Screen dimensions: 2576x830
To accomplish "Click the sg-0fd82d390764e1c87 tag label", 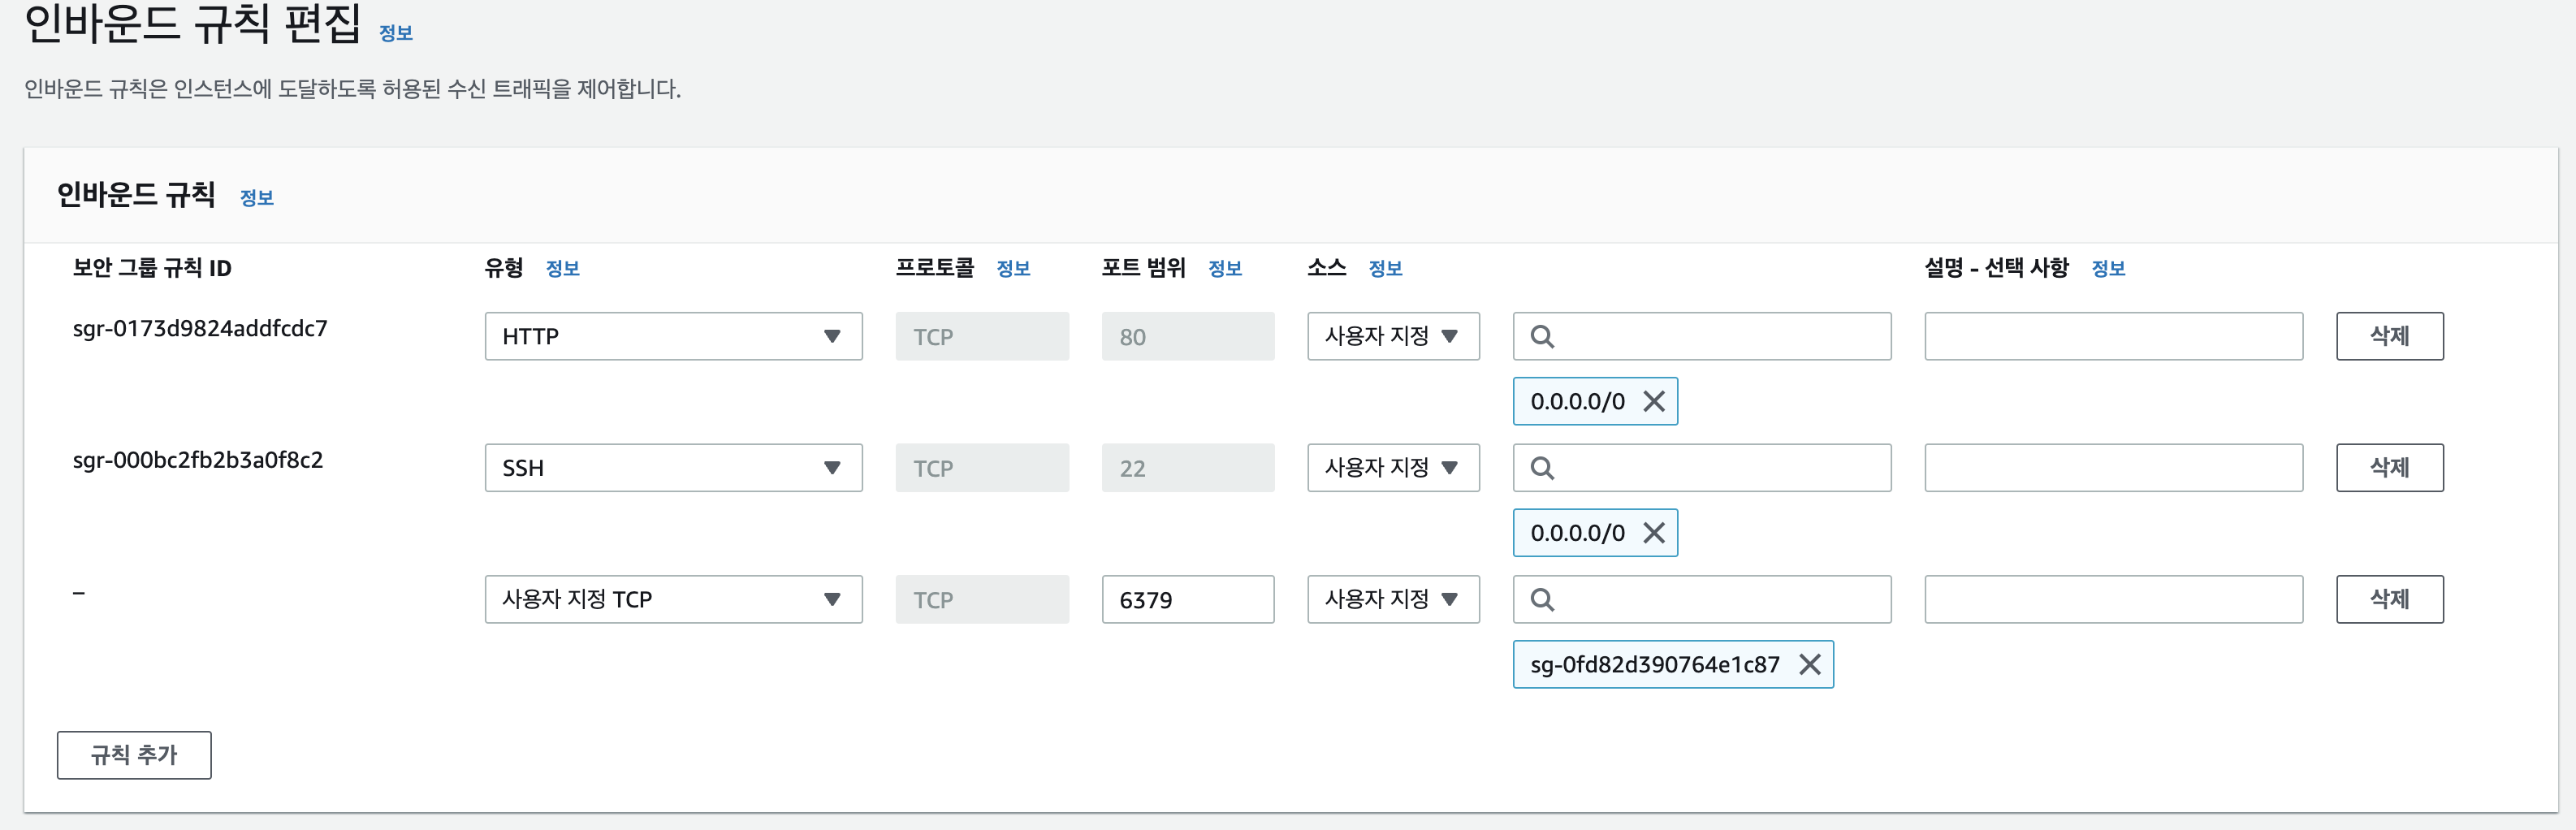I will pos(1655,664).
